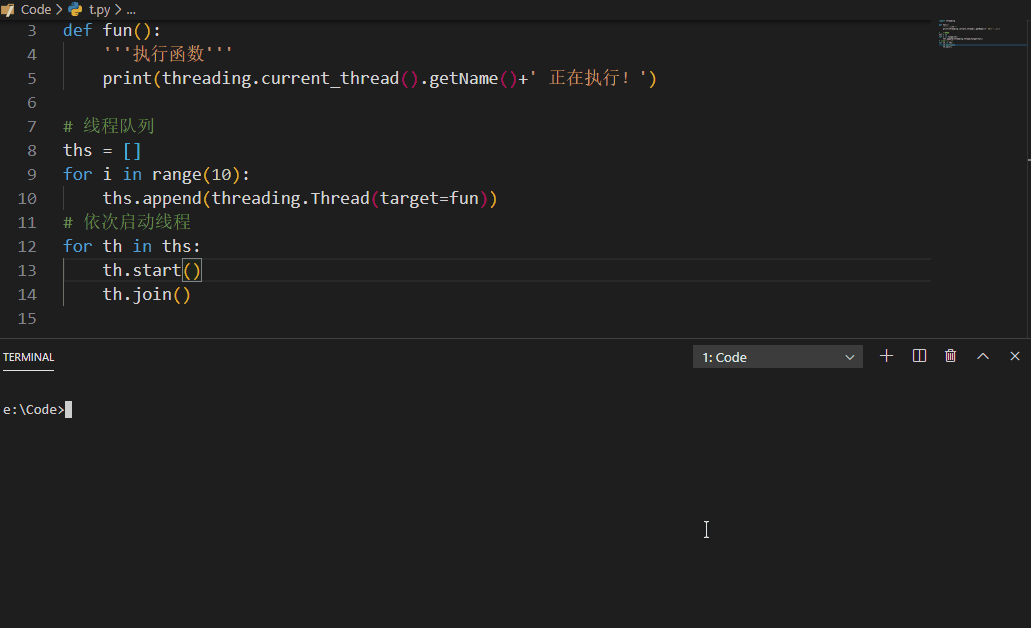This screenshot has height=628, width=1031.
Task: Click the "fun" name in the def line
Action: (x=117, y=30)
